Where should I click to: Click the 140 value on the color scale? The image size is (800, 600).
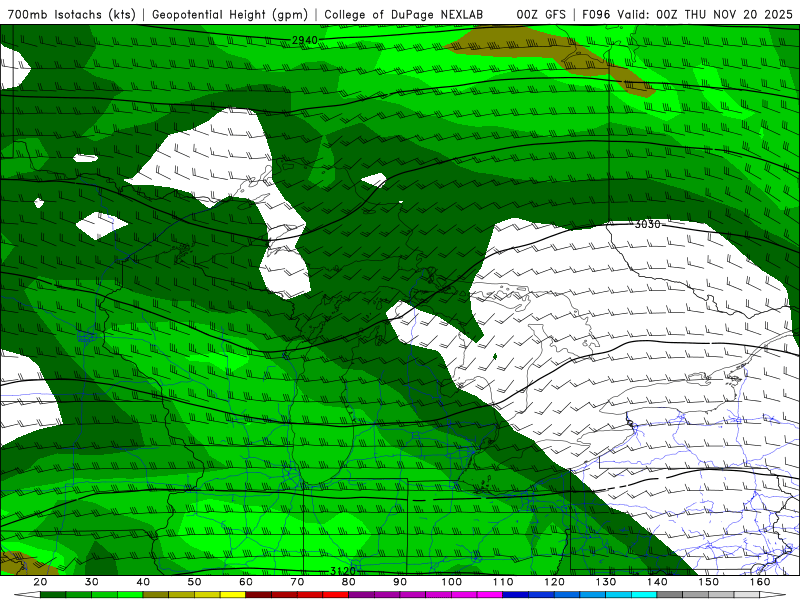click(657, 582)
